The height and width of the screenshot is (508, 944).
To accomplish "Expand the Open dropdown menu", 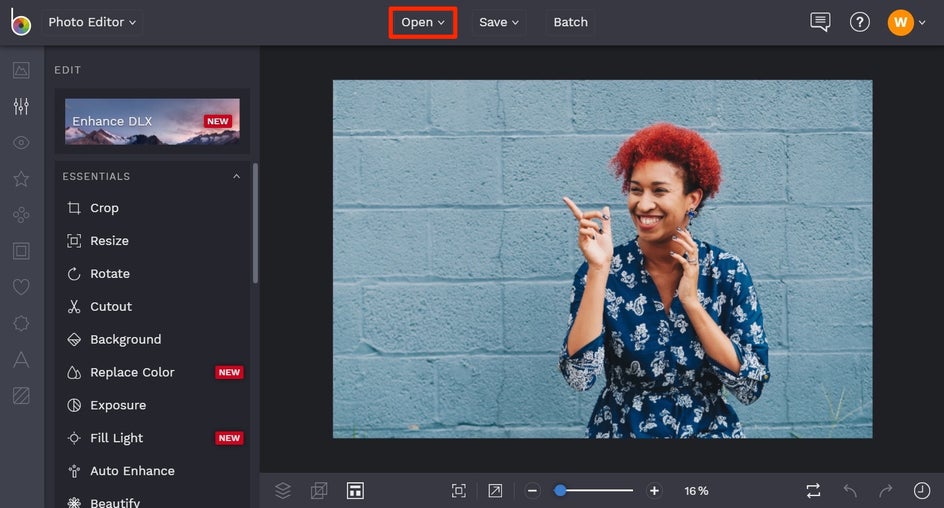I will click(x=423, y=22).
